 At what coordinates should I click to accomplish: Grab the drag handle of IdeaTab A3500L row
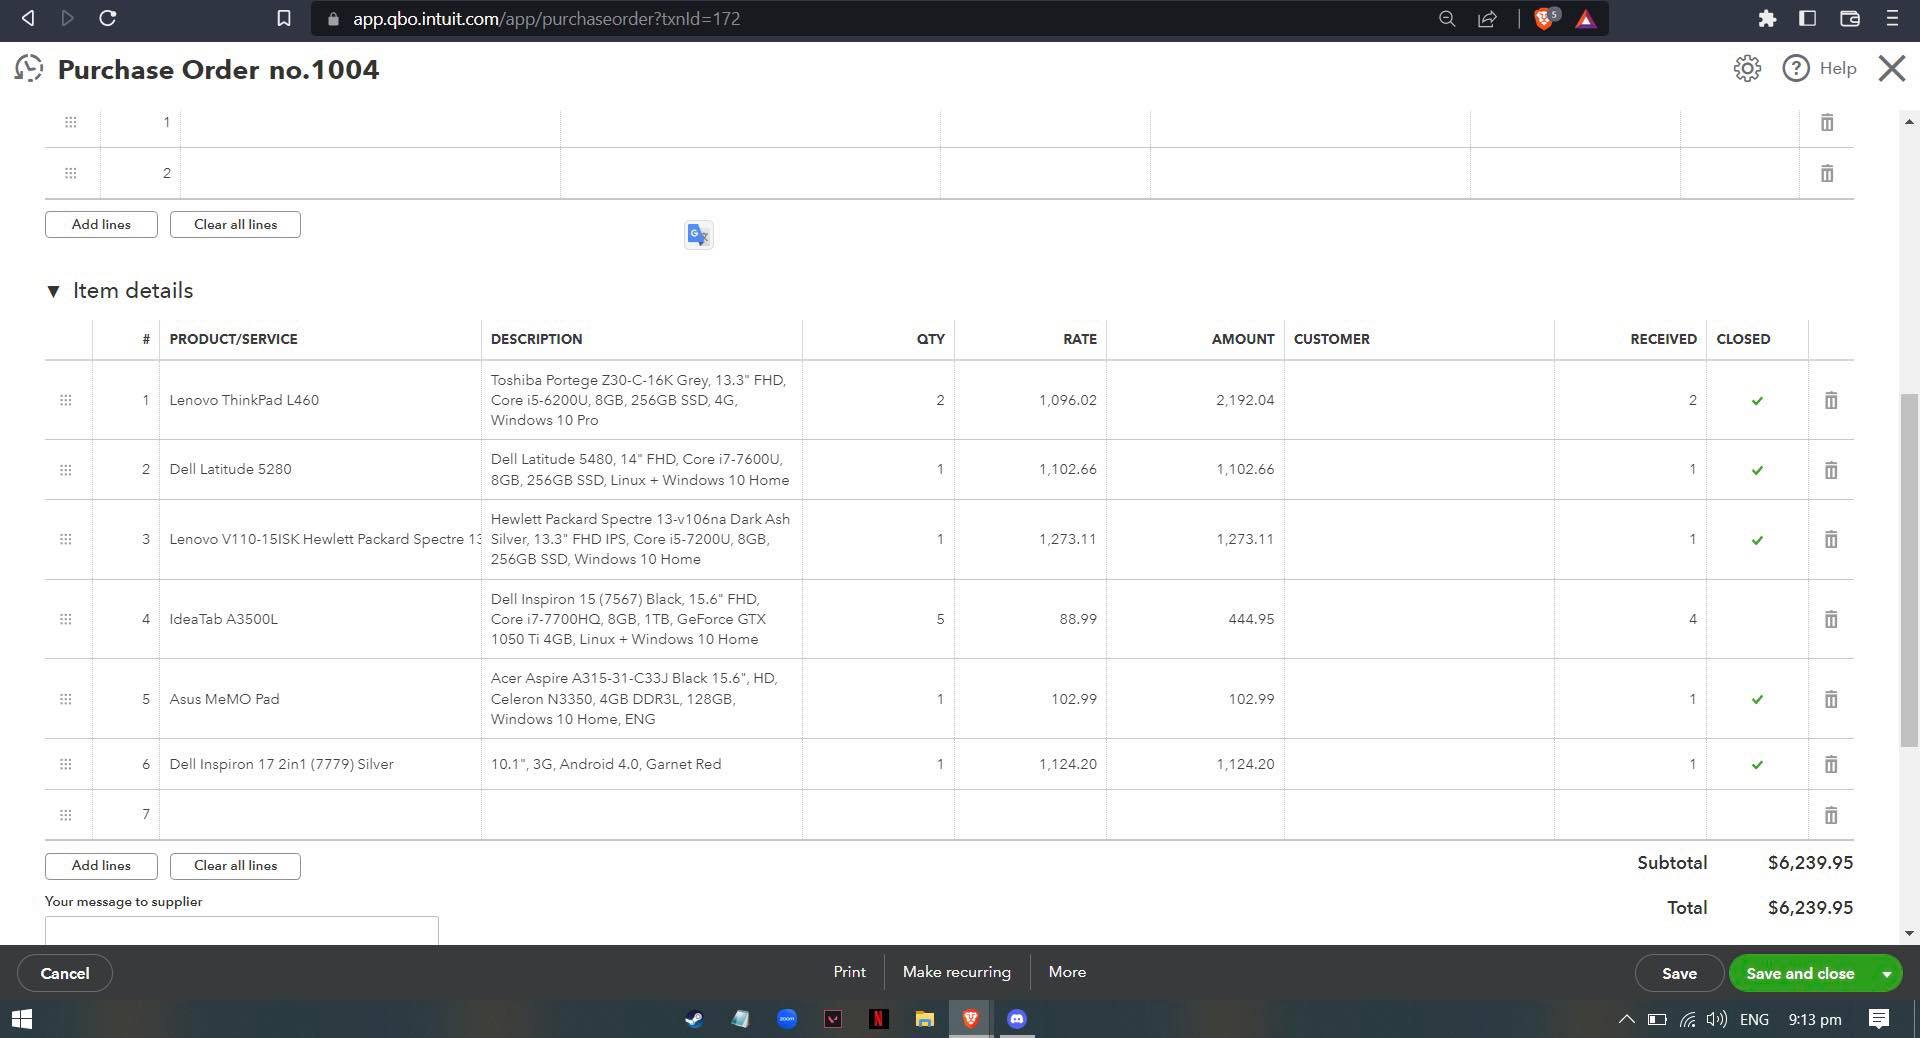click(66, 619)
